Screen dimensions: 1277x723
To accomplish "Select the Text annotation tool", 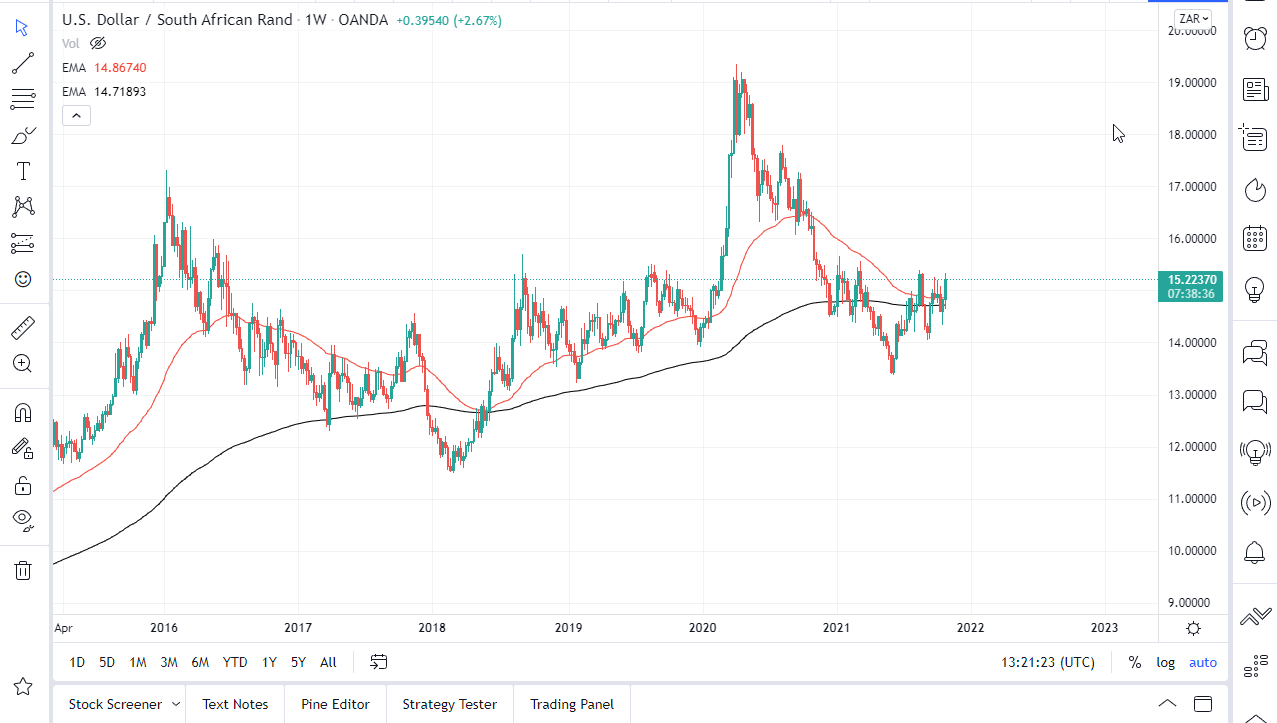I will click(x=22, y=171).
